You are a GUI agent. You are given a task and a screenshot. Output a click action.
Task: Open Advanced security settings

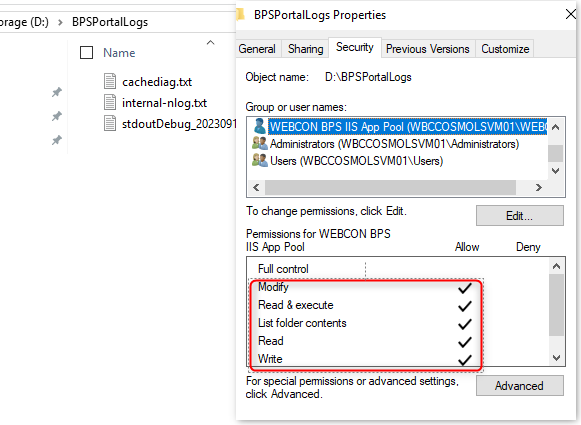(519, 386)
